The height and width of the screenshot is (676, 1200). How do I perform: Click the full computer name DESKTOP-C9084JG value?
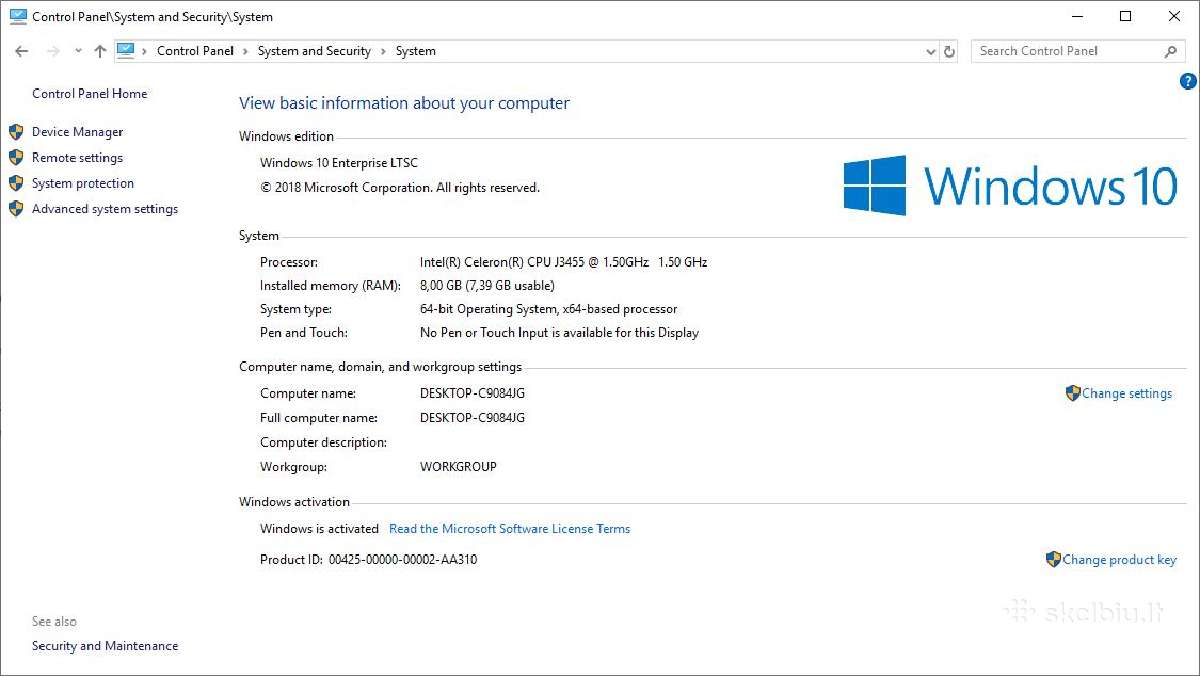pyautogui.click(x=472, y=418)
